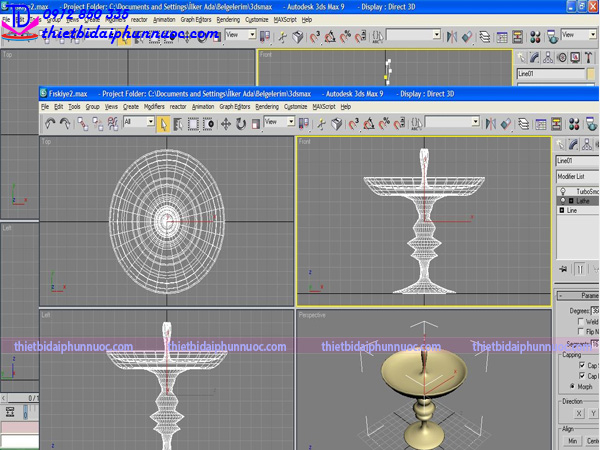Open MAXScript menu in back window

[x=285, y=20]
